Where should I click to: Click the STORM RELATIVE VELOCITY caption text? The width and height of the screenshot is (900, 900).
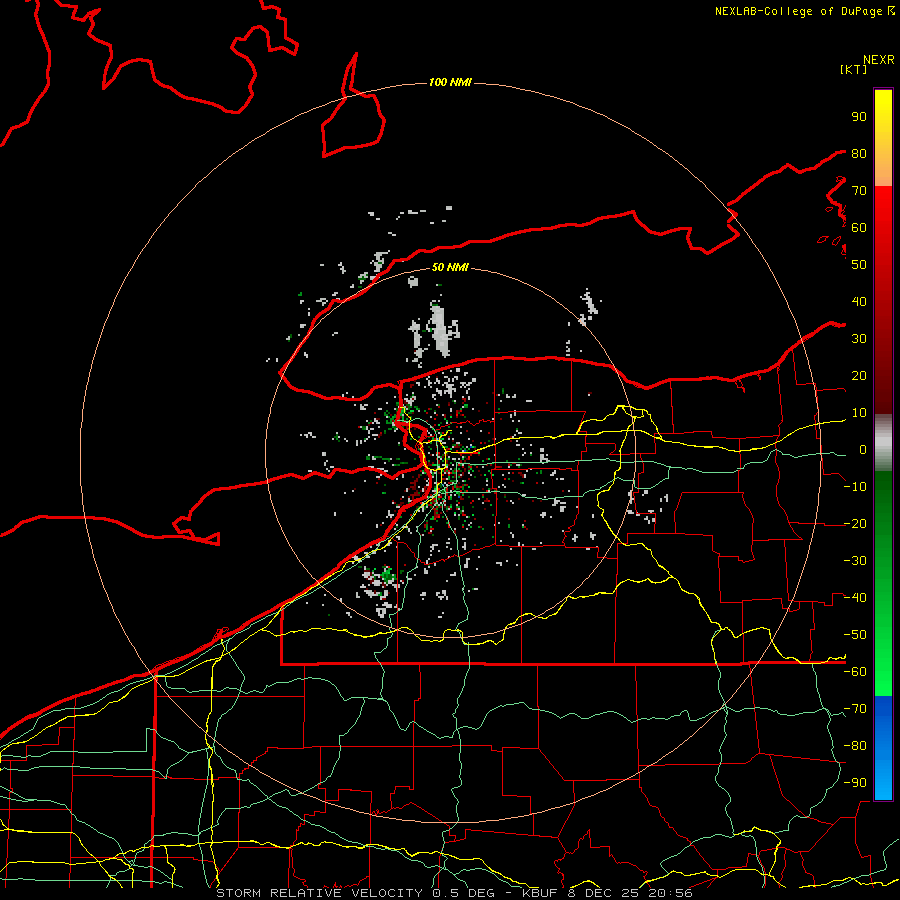coord(319,893)
